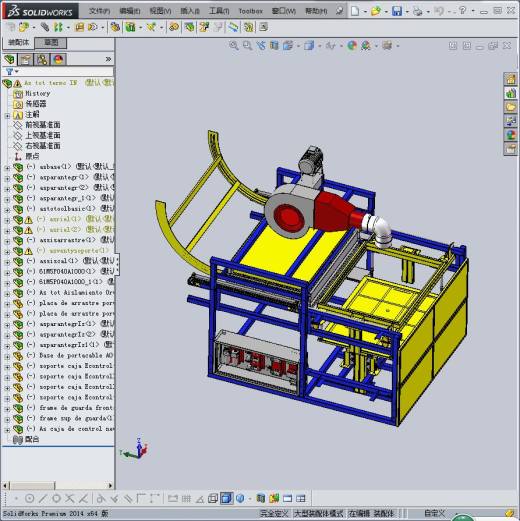
Task: Click the Undo arrow icon
Action: tap(439, 11)
